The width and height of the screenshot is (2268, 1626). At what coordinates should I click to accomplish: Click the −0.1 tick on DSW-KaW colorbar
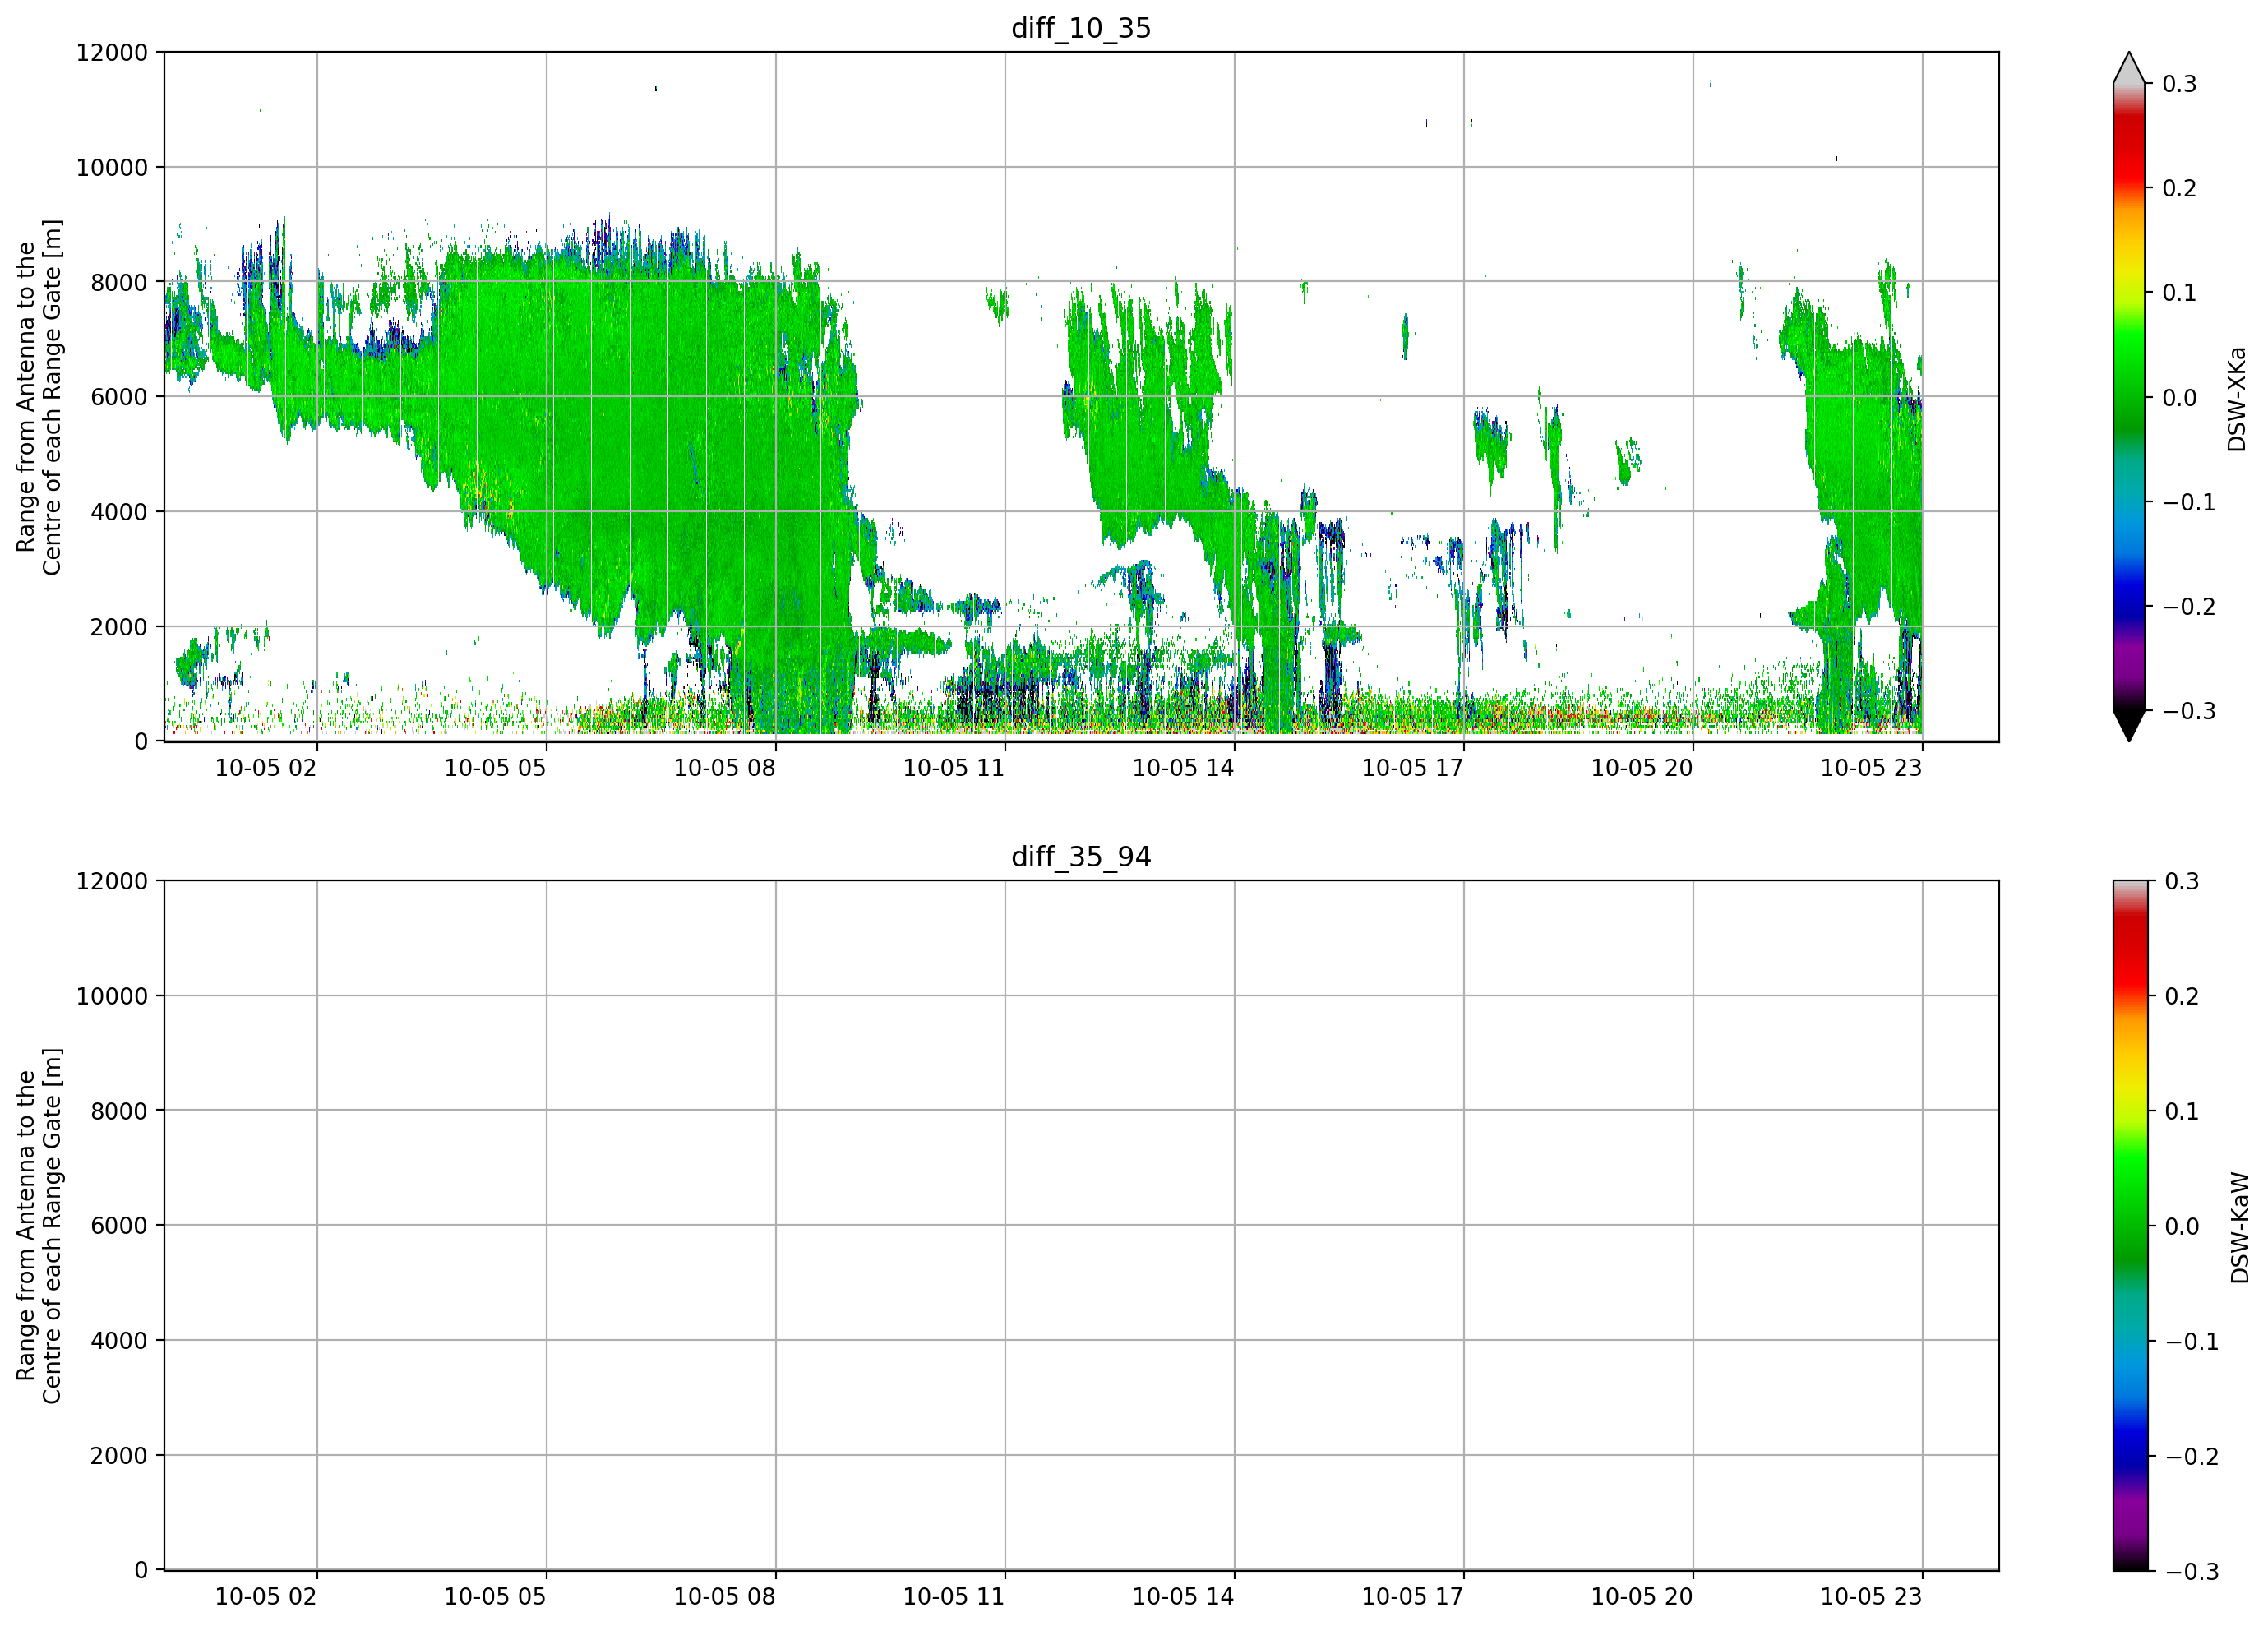(x=2191, y=1341)
